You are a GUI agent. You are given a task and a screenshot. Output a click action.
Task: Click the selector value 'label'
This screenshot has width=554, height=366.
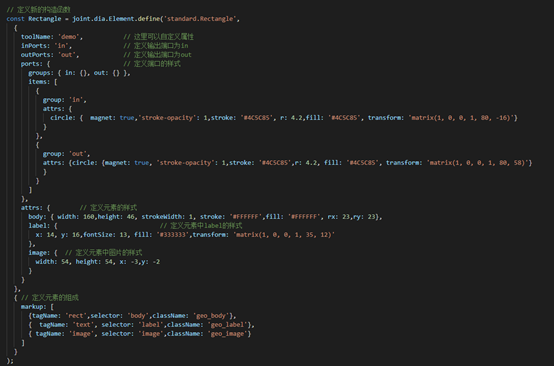[x=151, y=325]
